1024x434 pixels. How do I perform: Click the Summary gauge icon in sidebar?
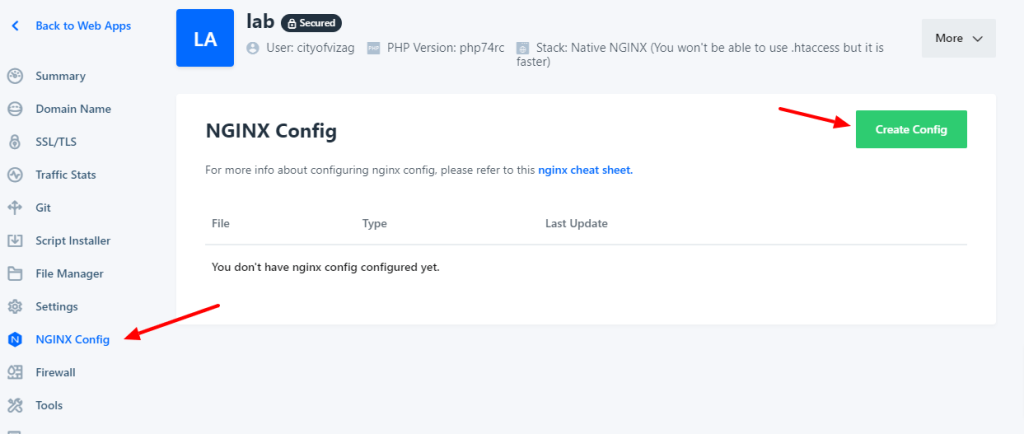[x=15, y=76]
